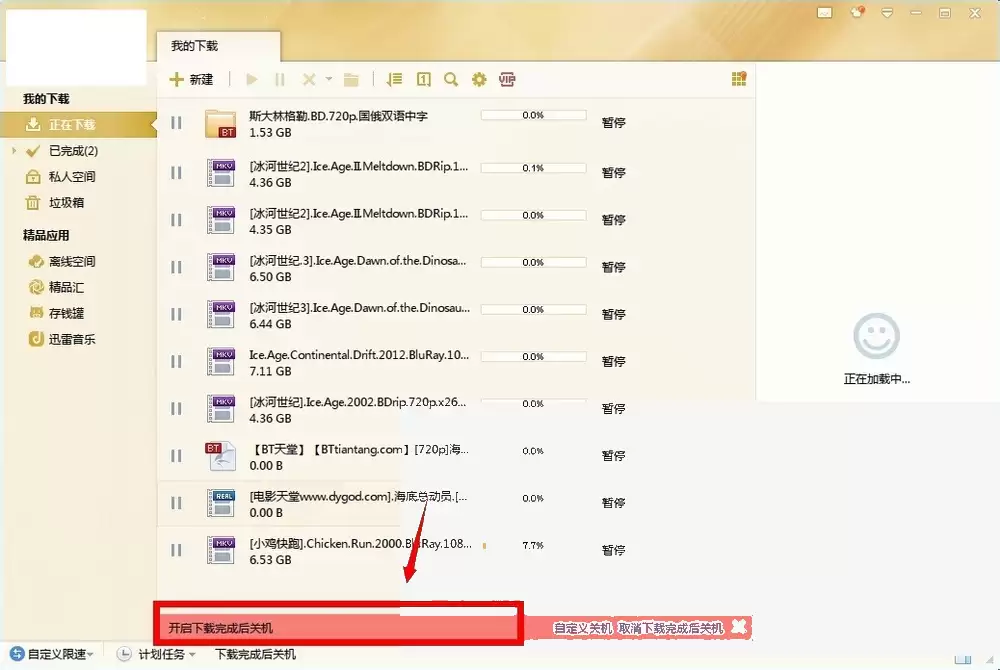Open settings gear icon
This screenshot has height=670, width=1000.
pyautogui.click(x=479, y=80)
